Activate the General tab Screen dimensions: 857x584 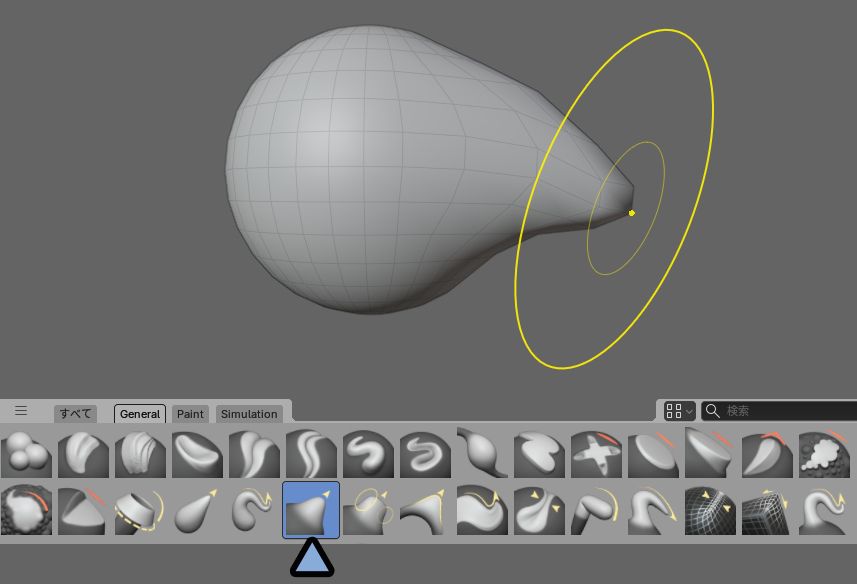pos(140,414)
